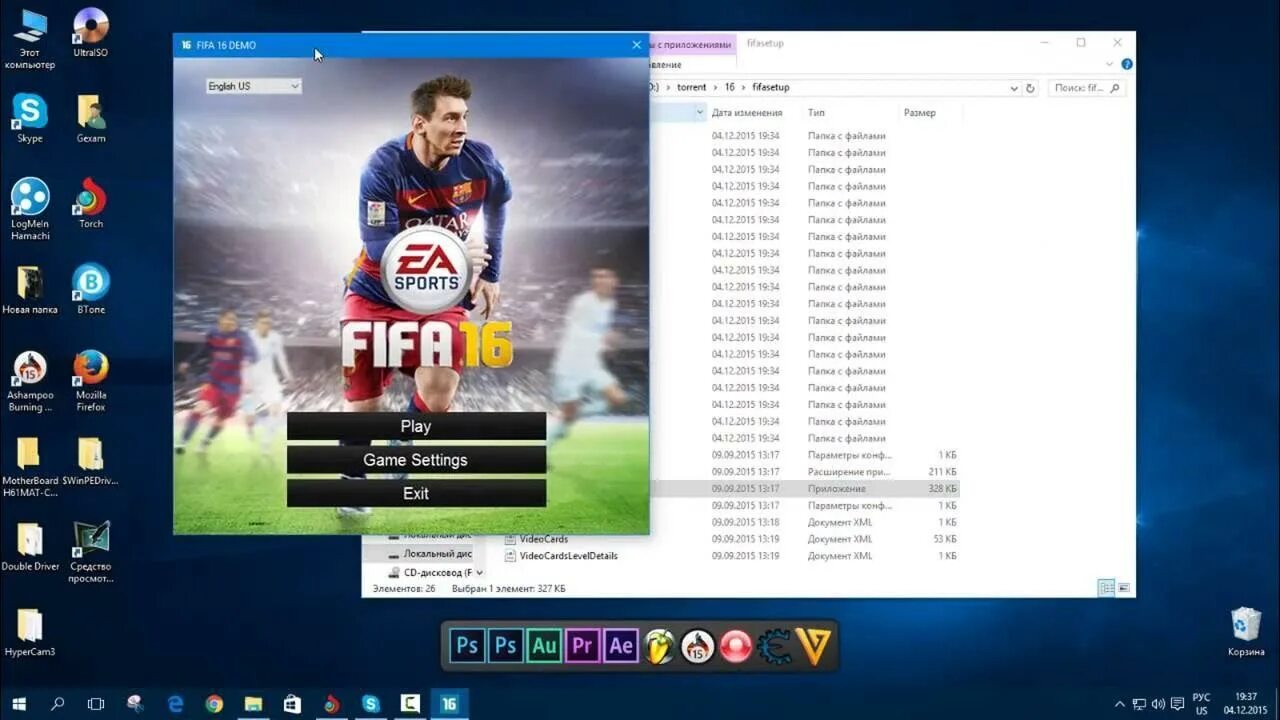This screenshot has height=720, width=1280.
Task: Refresh the Explorer address bar
Action: point(1030,88)
